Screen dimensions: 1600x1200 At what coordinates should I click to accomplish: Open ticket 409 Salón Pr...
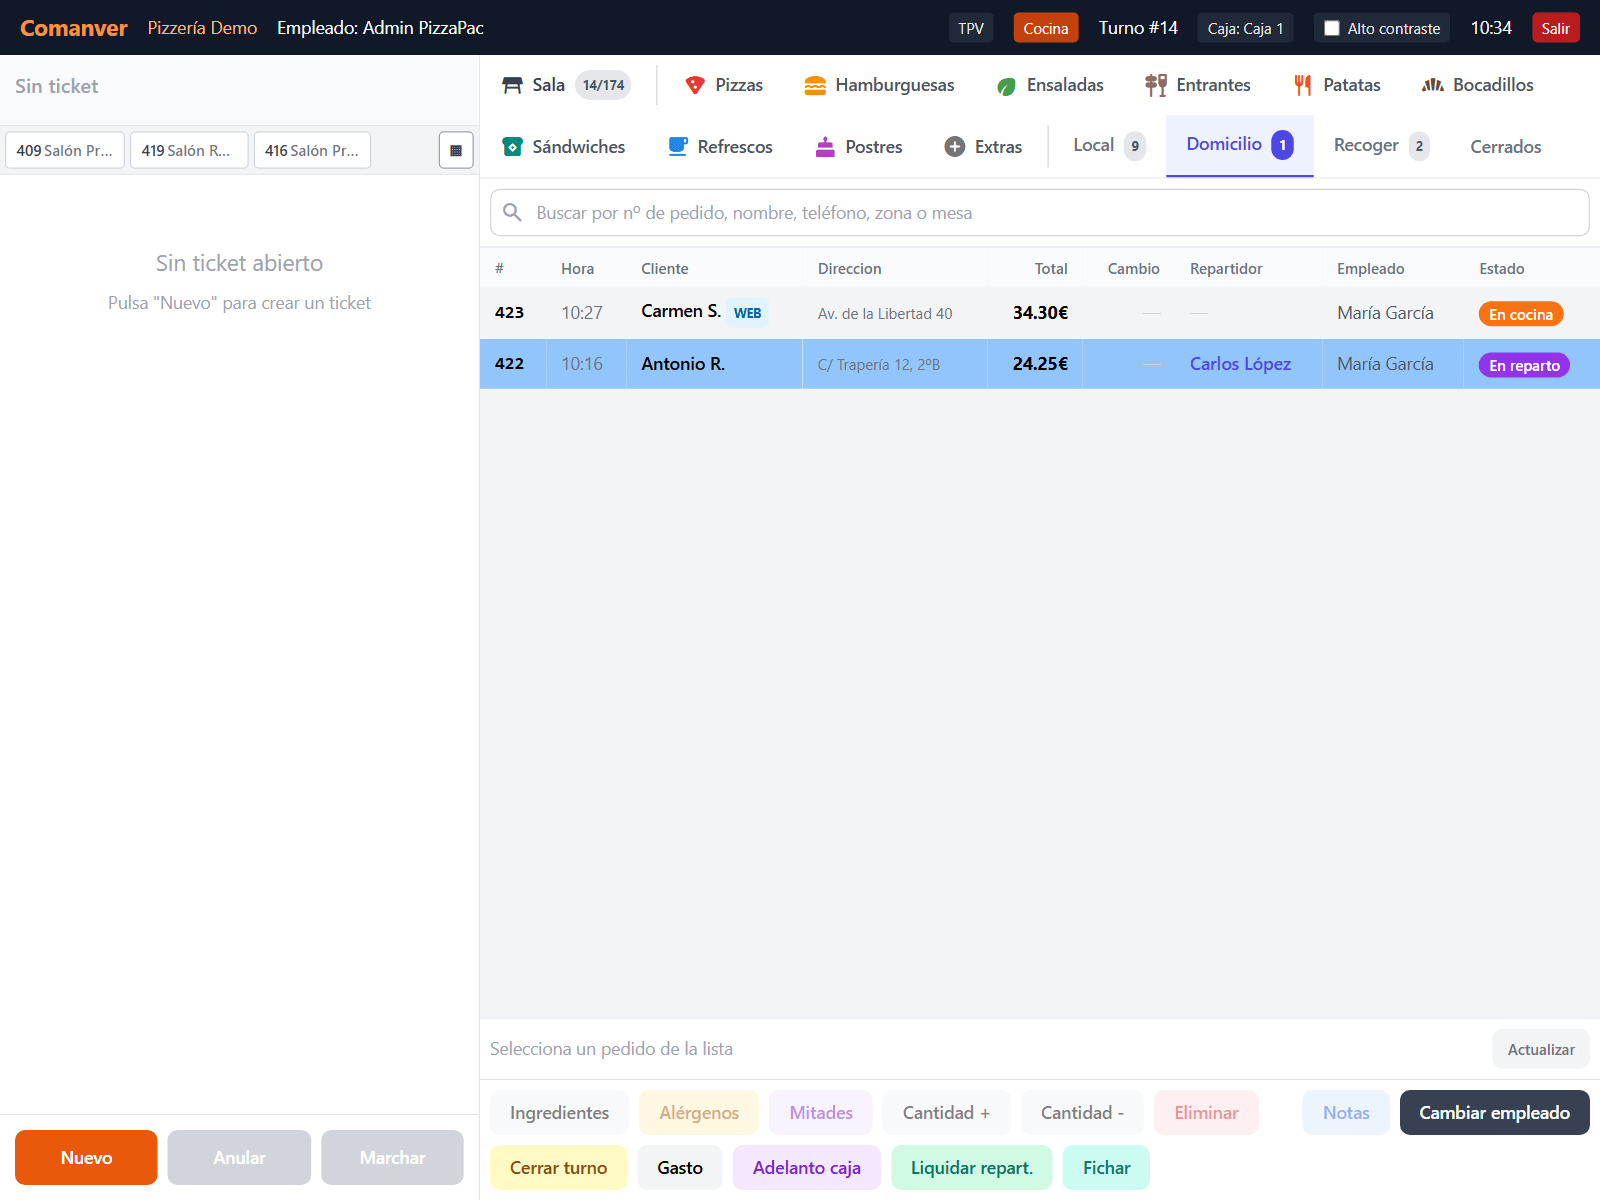(x=65, y=150)
